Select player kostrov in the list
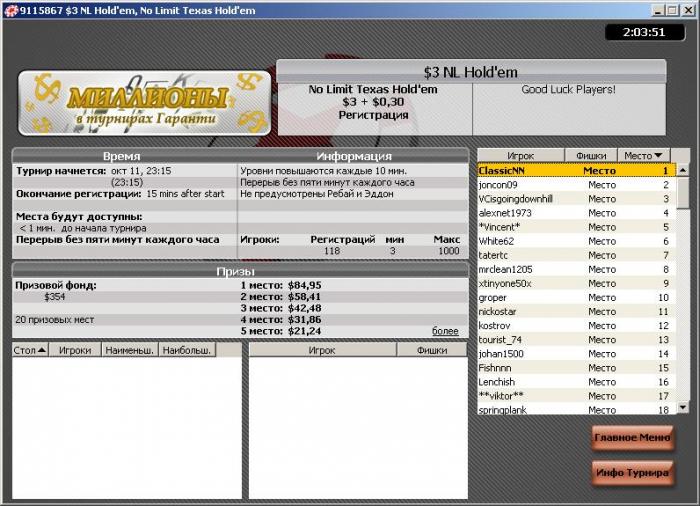Viewport: 700px width, 506px height. pyautogui.click(x=576, y=326)
